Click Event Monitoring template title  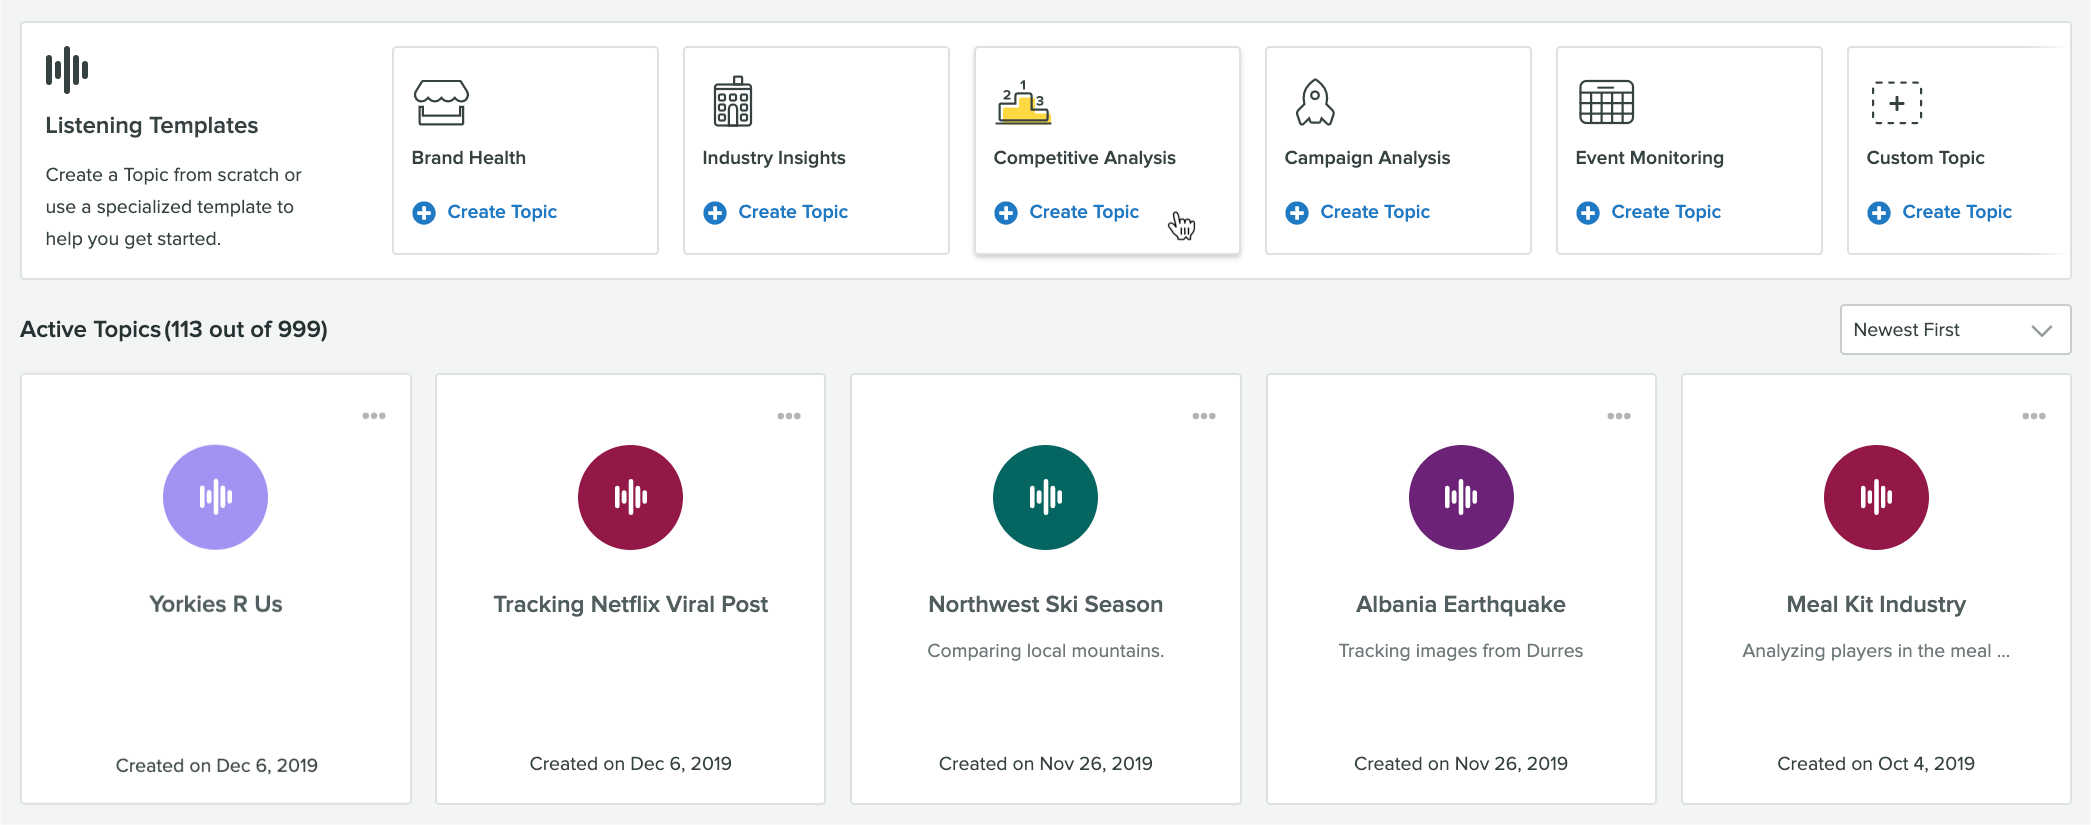[1650, 158]
